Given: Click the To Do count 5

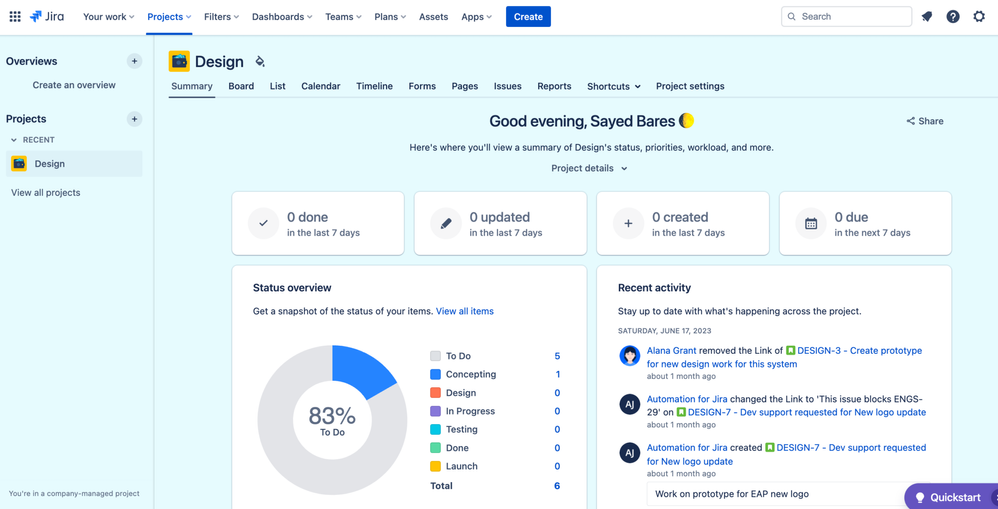Looking at the screenshot, I should click(557, 356).
